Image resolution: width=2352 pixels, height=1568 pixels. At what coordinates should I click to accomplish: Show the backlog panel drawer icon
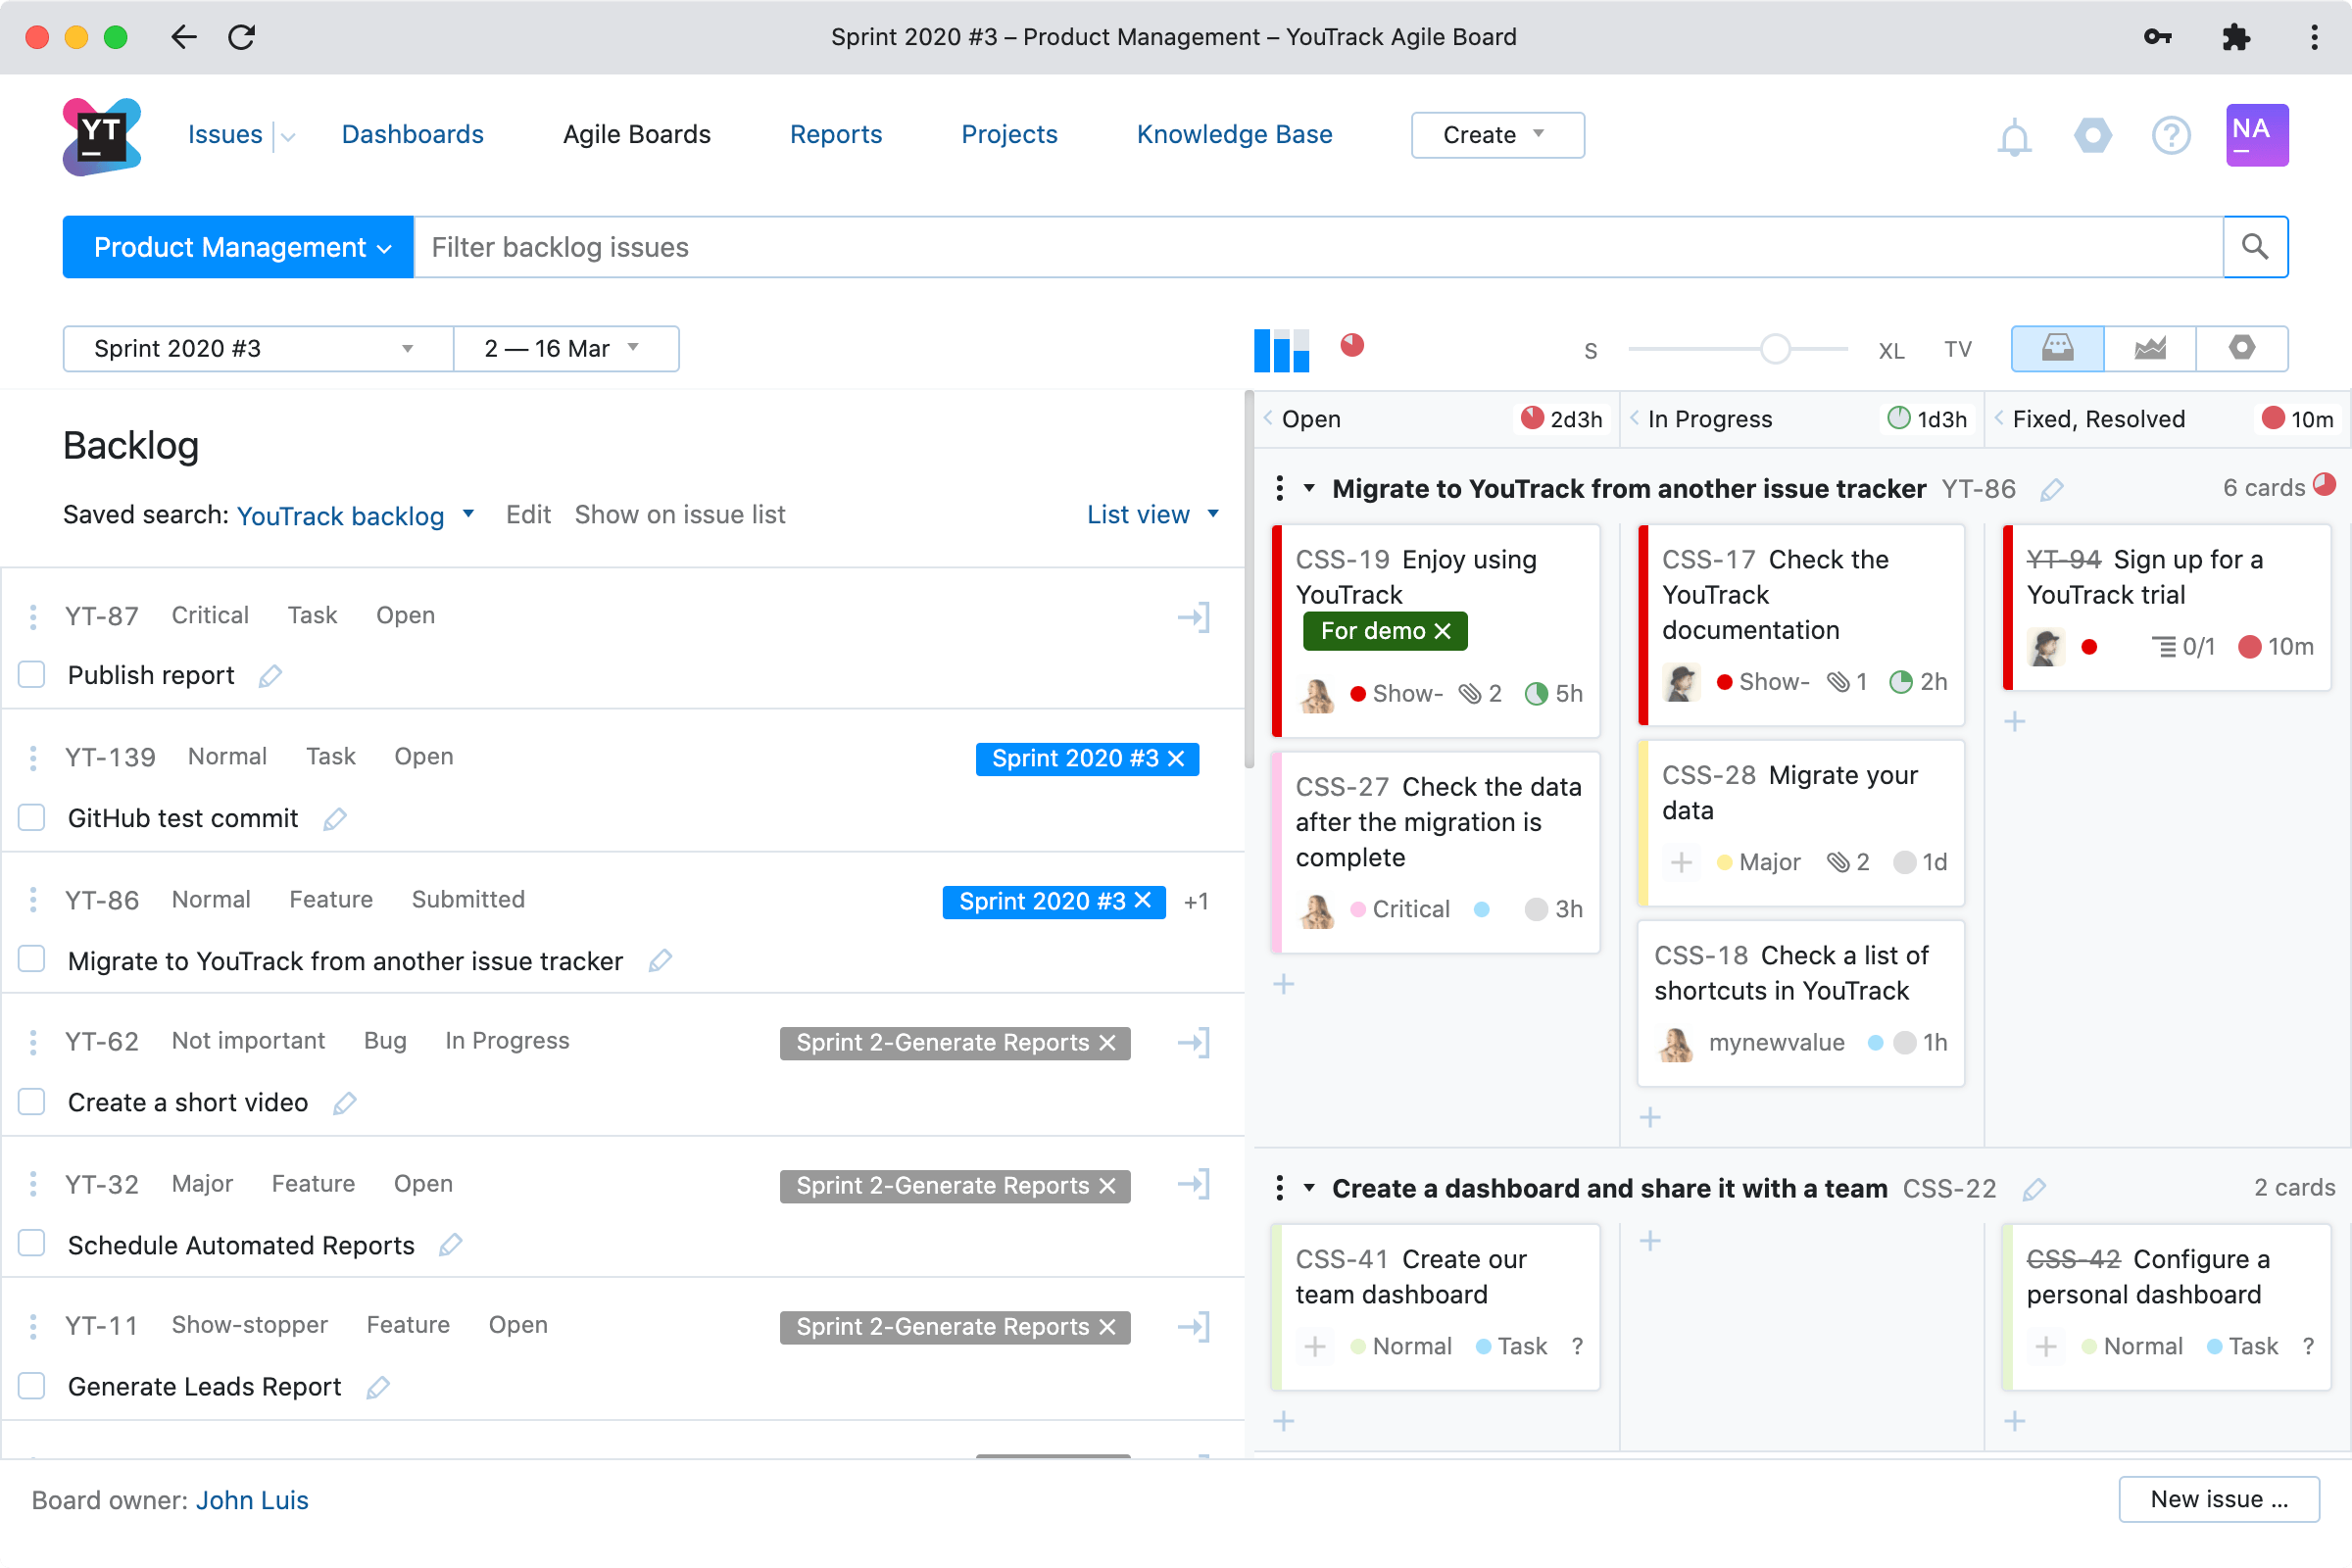tap(2057, 349)
